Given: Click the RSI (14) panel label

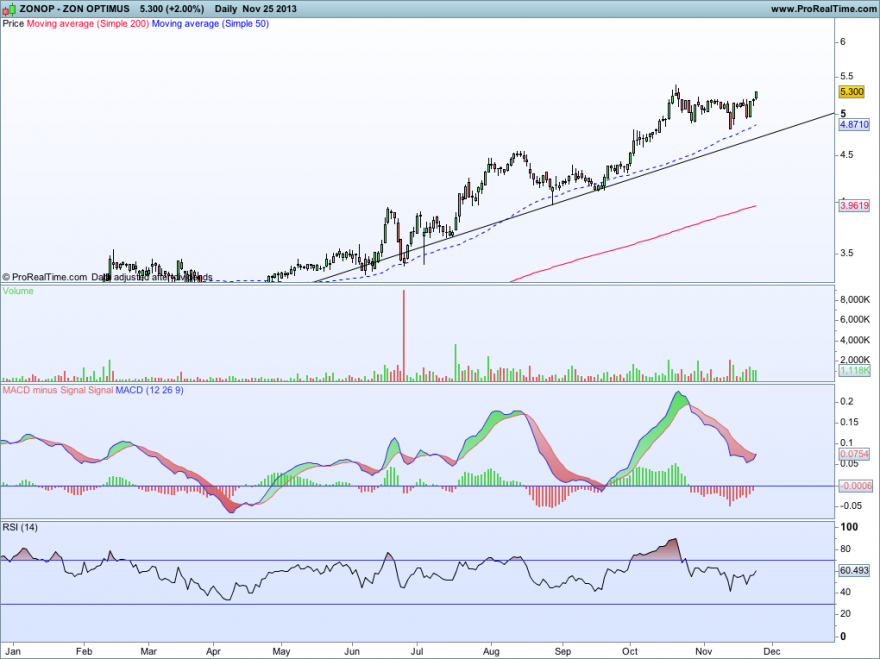Looking at the screenshot, I should coord(20,527).
